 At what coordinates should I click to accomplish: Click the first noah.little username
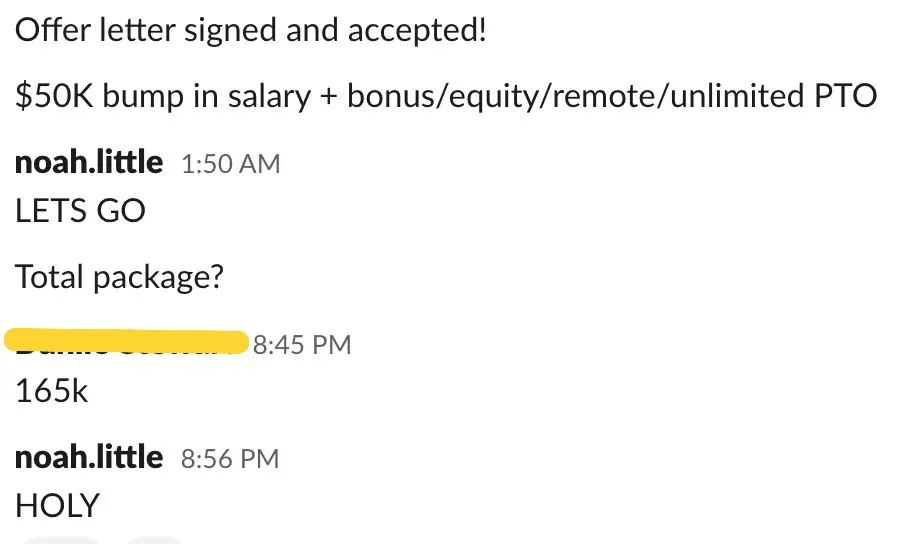(89, 162)
